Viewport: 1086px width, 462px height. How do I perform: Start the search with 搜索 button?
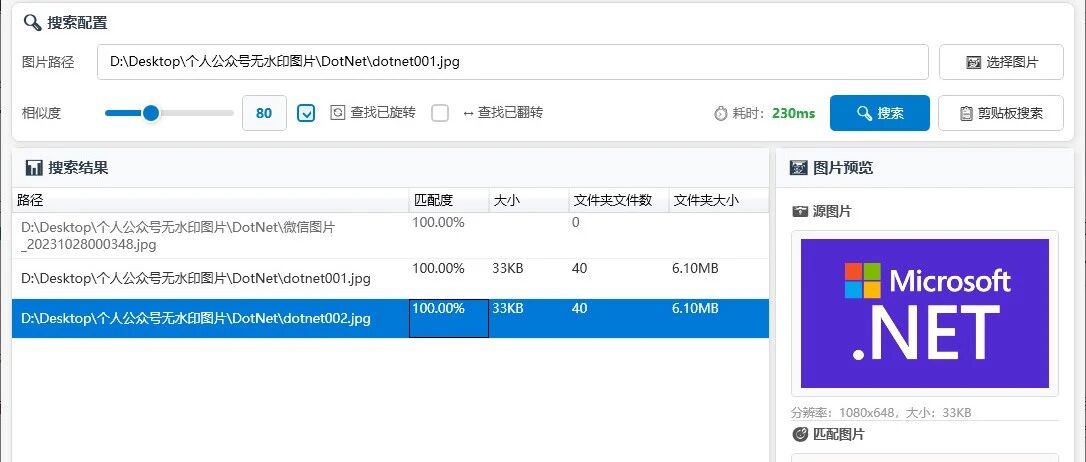point(880,113)
